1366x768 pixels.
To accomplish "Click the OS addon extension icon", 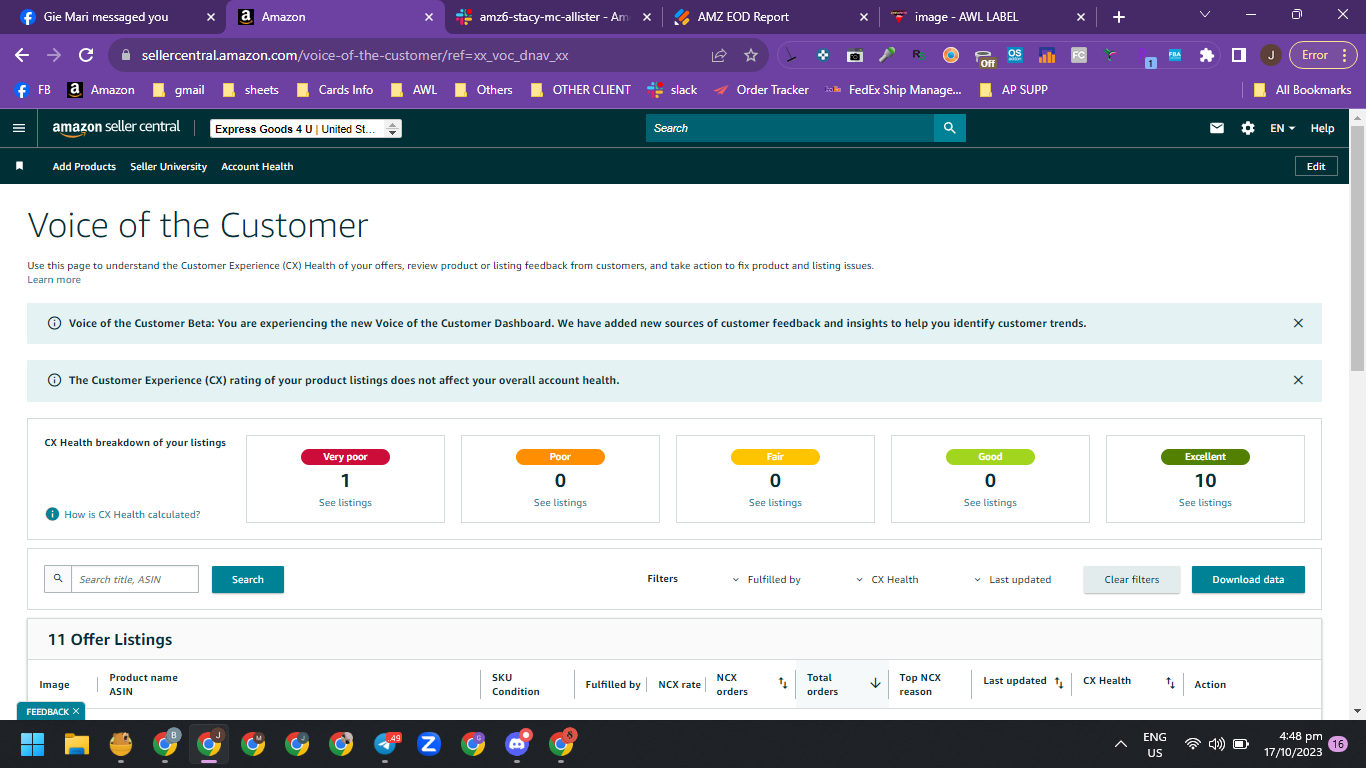I will click(x=1015, y=55).
